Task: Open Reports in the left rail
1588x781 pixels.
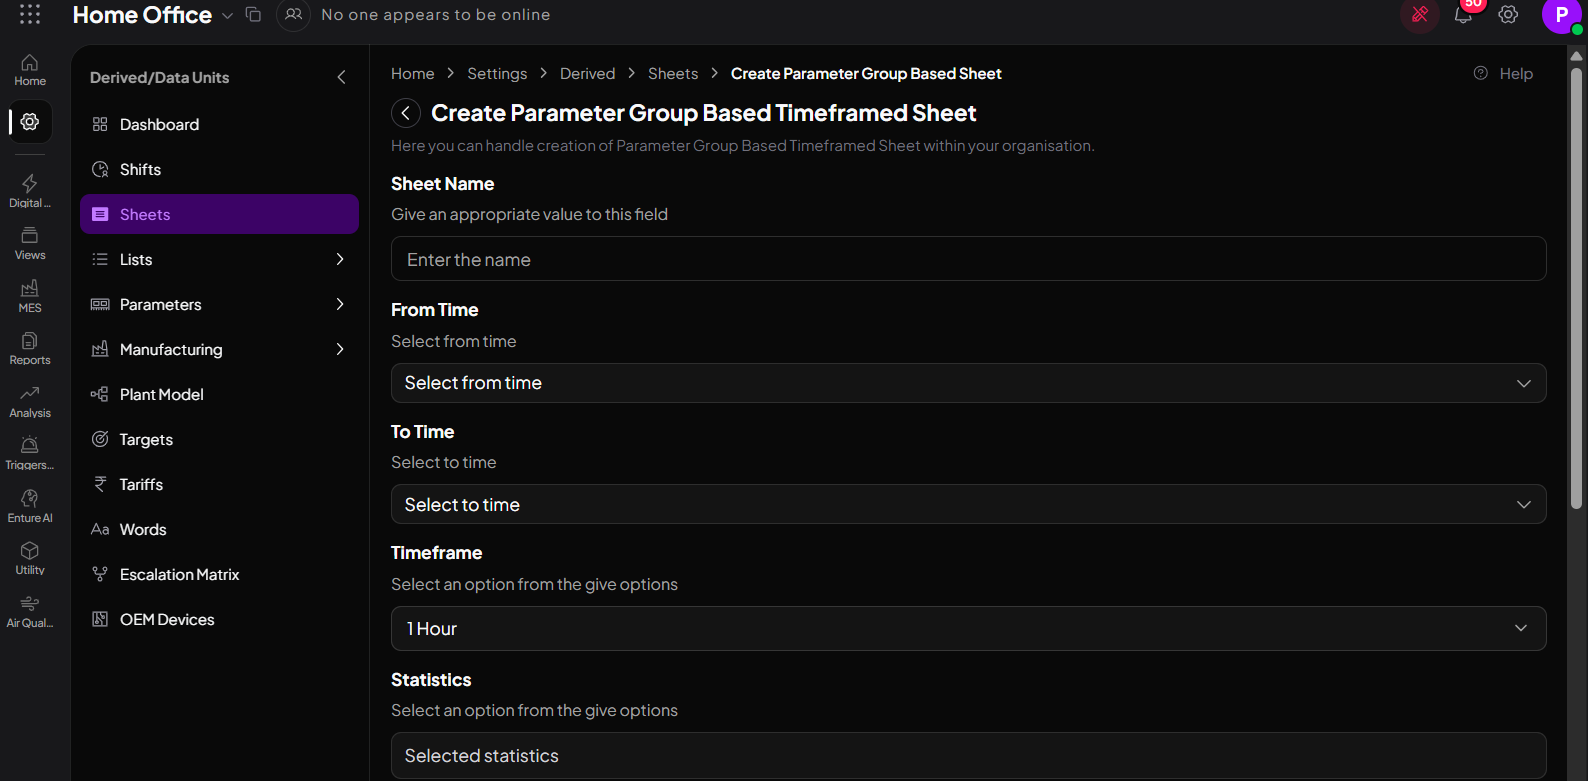Action: (x=30, y=348)
